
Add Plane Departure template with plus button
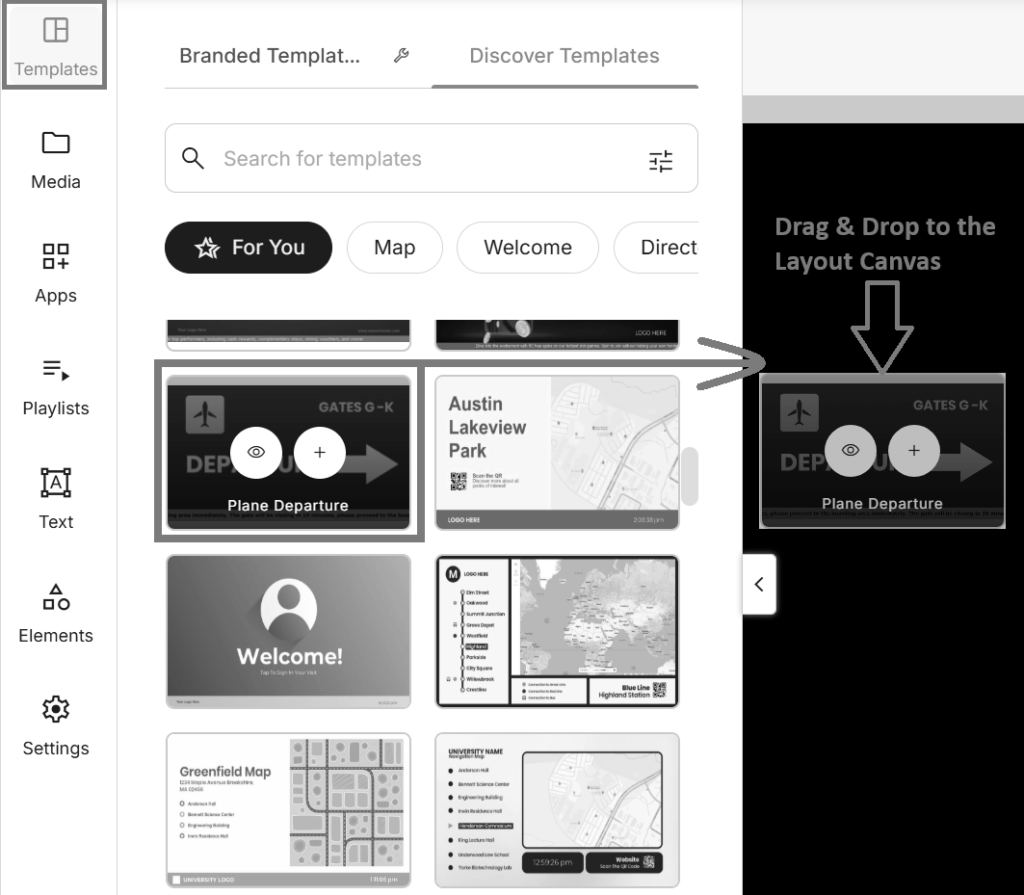320,452
